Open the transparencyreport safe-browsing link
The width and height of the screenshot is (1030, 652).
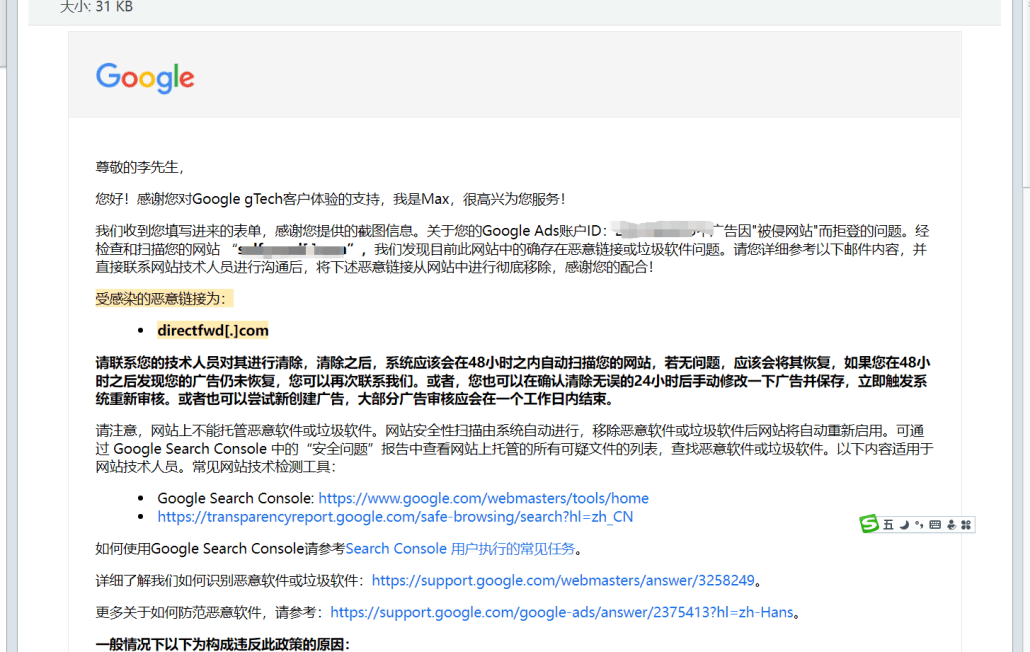(x=395, y=517)
